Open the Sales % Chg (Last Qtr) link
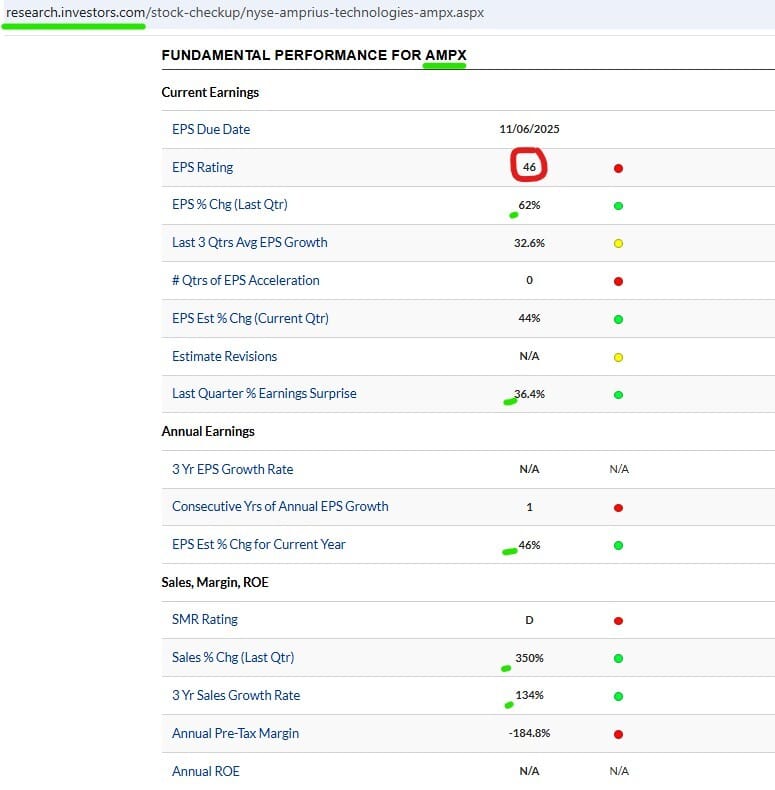This screenshot has height=790, width=775. 233,657
